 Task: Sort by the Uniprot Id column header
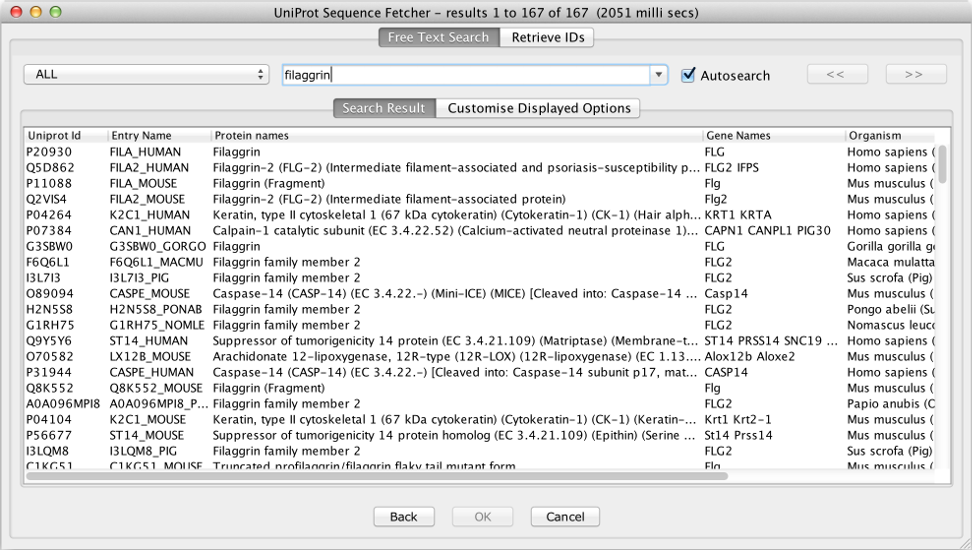55,135
